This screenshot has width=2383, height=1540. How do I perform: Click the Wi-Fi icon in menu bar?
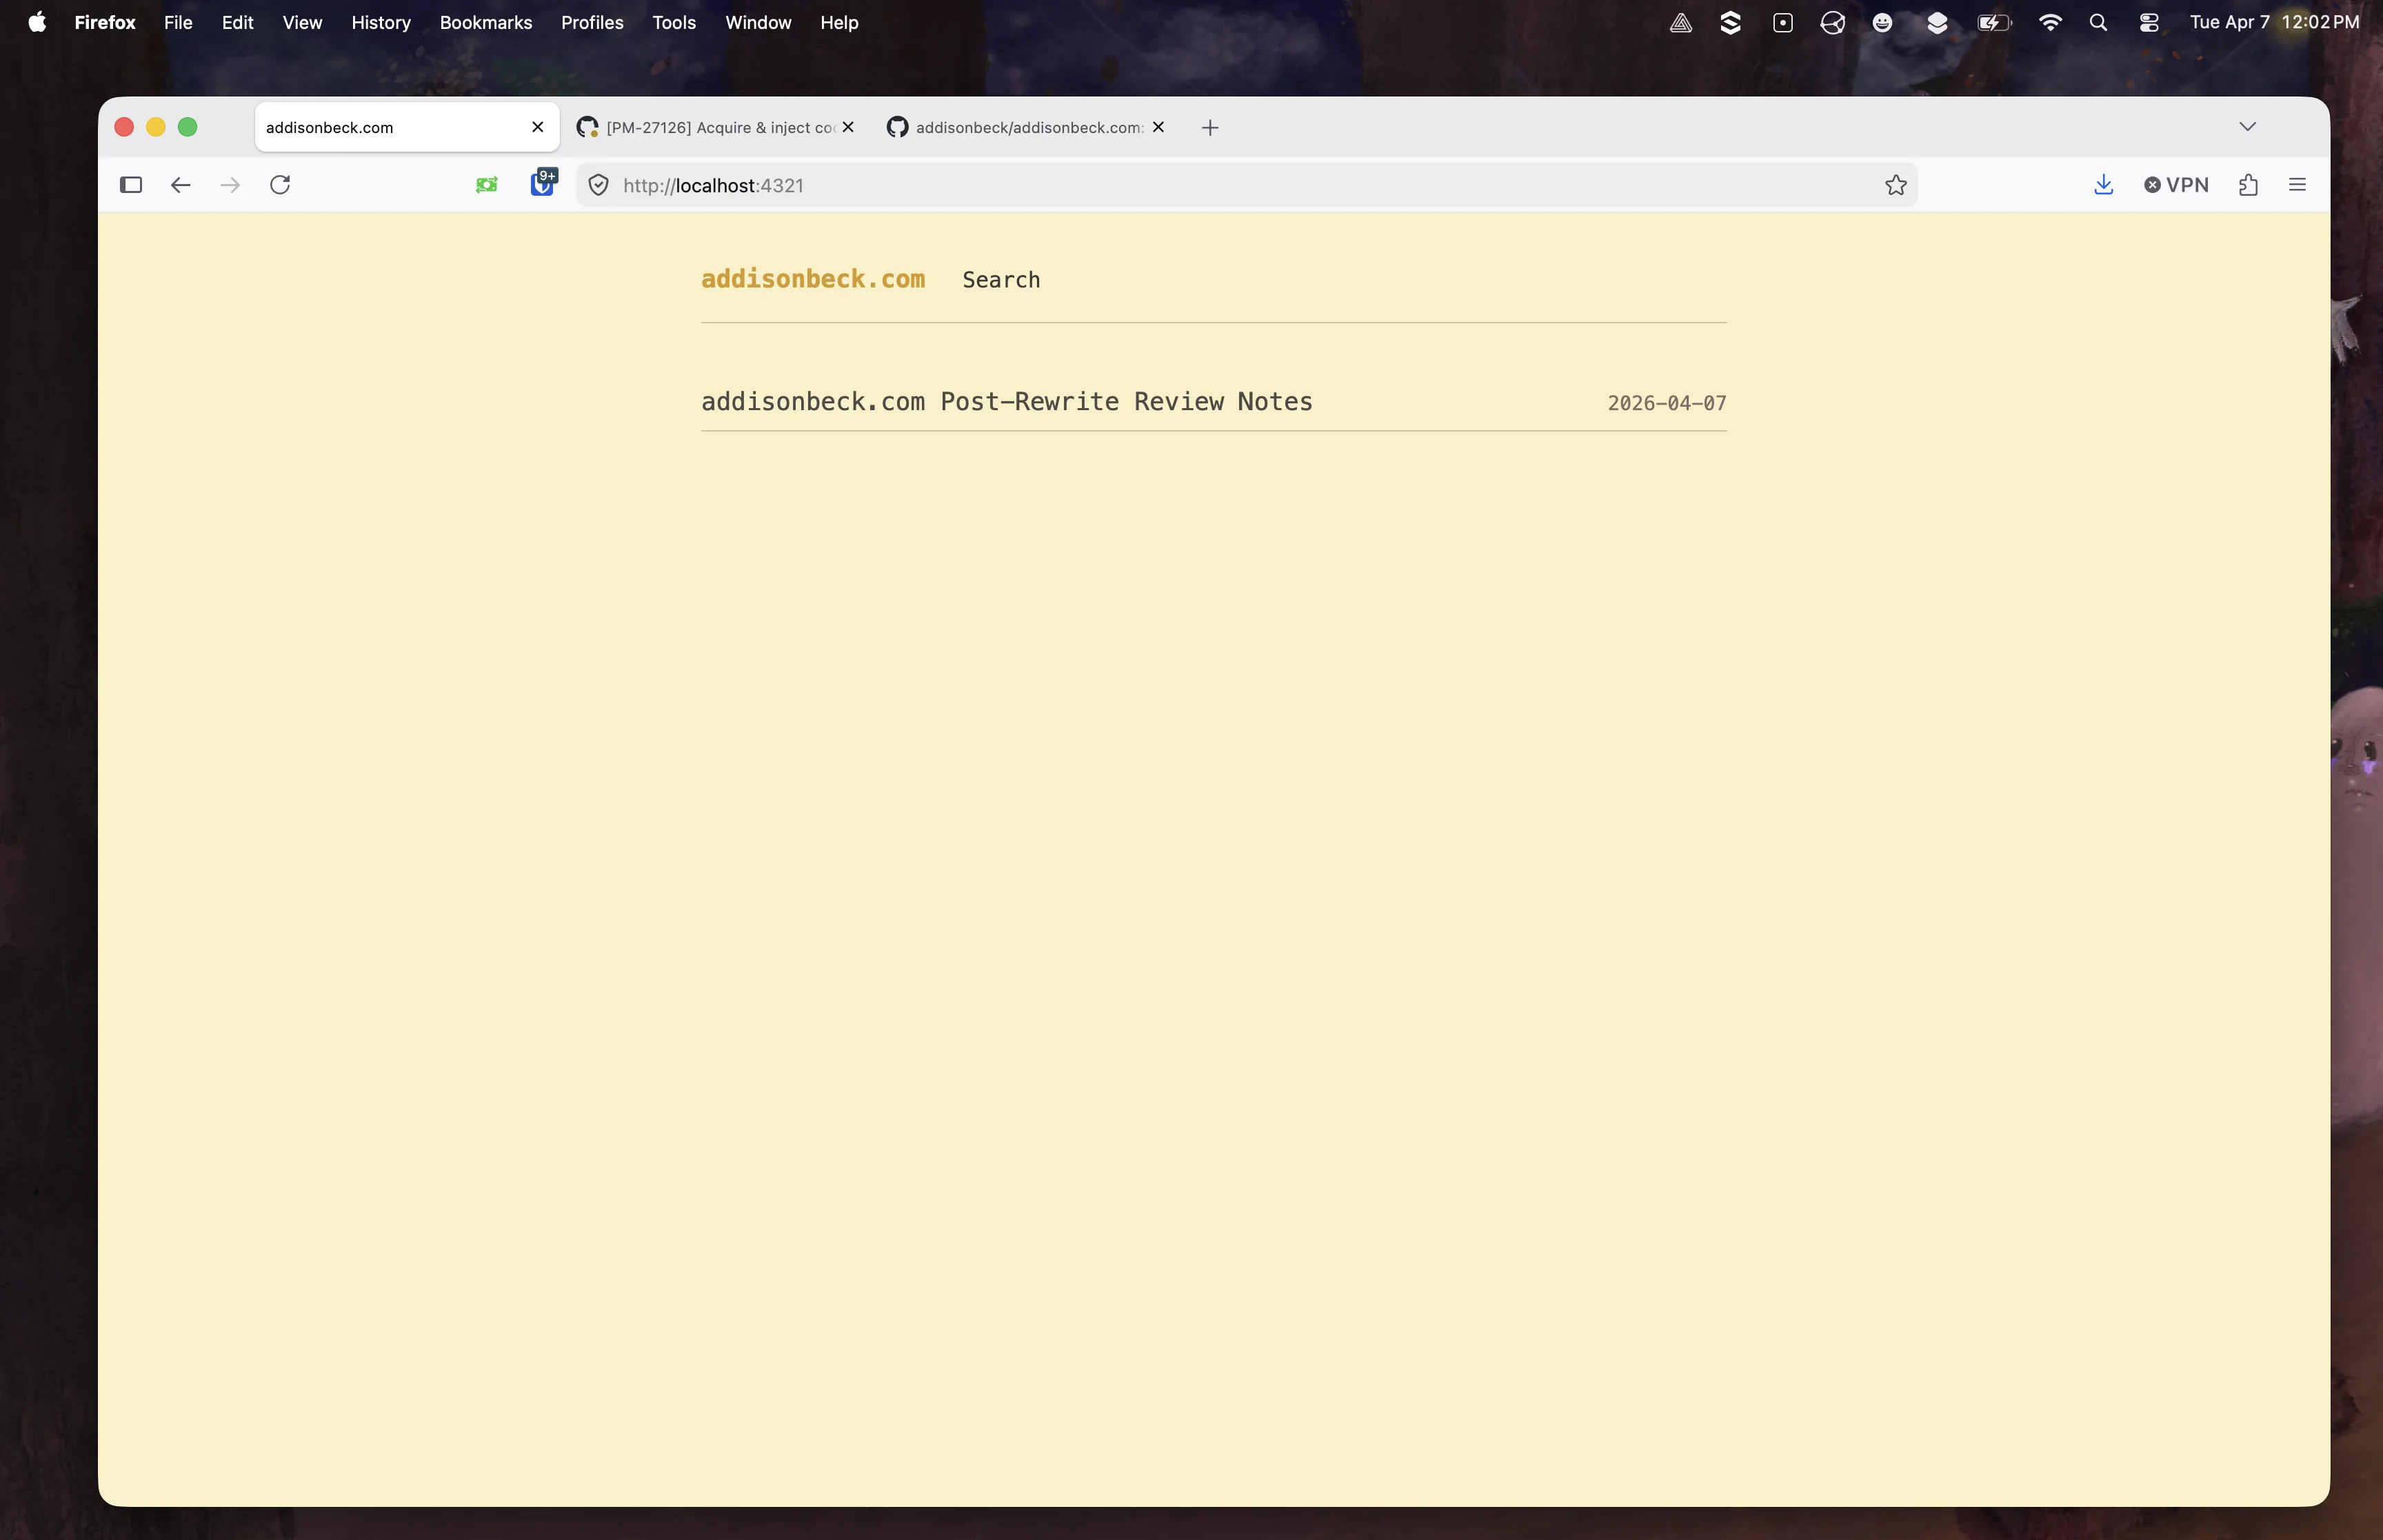point(2050,22)
